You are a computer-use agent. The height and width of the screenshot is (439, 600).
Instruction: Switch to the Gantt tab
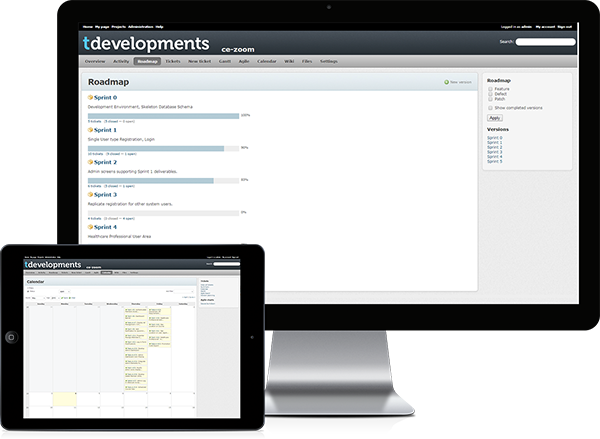point(225,61)
